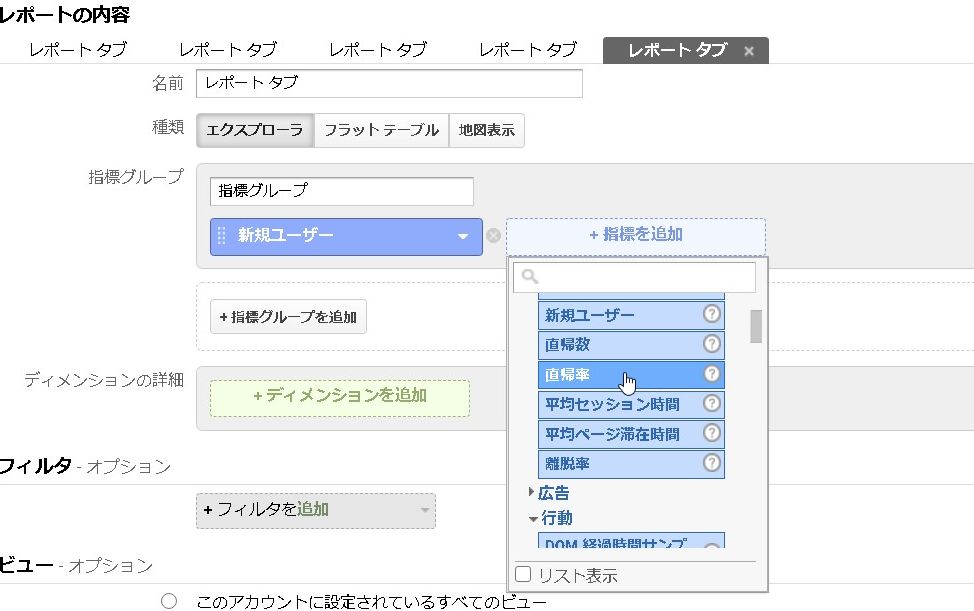Remove the 新規ユーザー metric with x icon

[x=493, y=237]
